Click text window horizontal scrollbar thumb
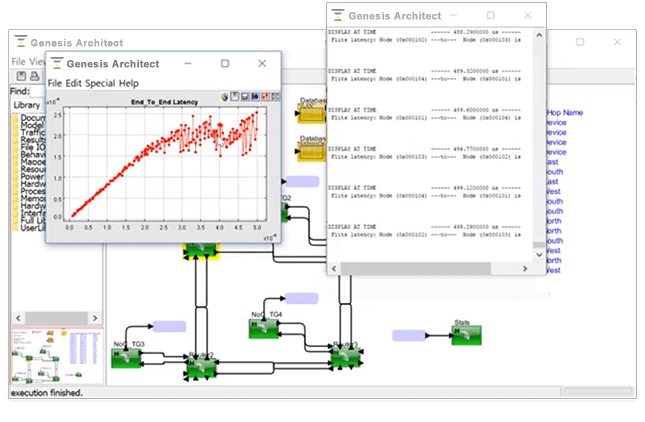This screenshot has width=645, height=422. (x=415, y=269)
